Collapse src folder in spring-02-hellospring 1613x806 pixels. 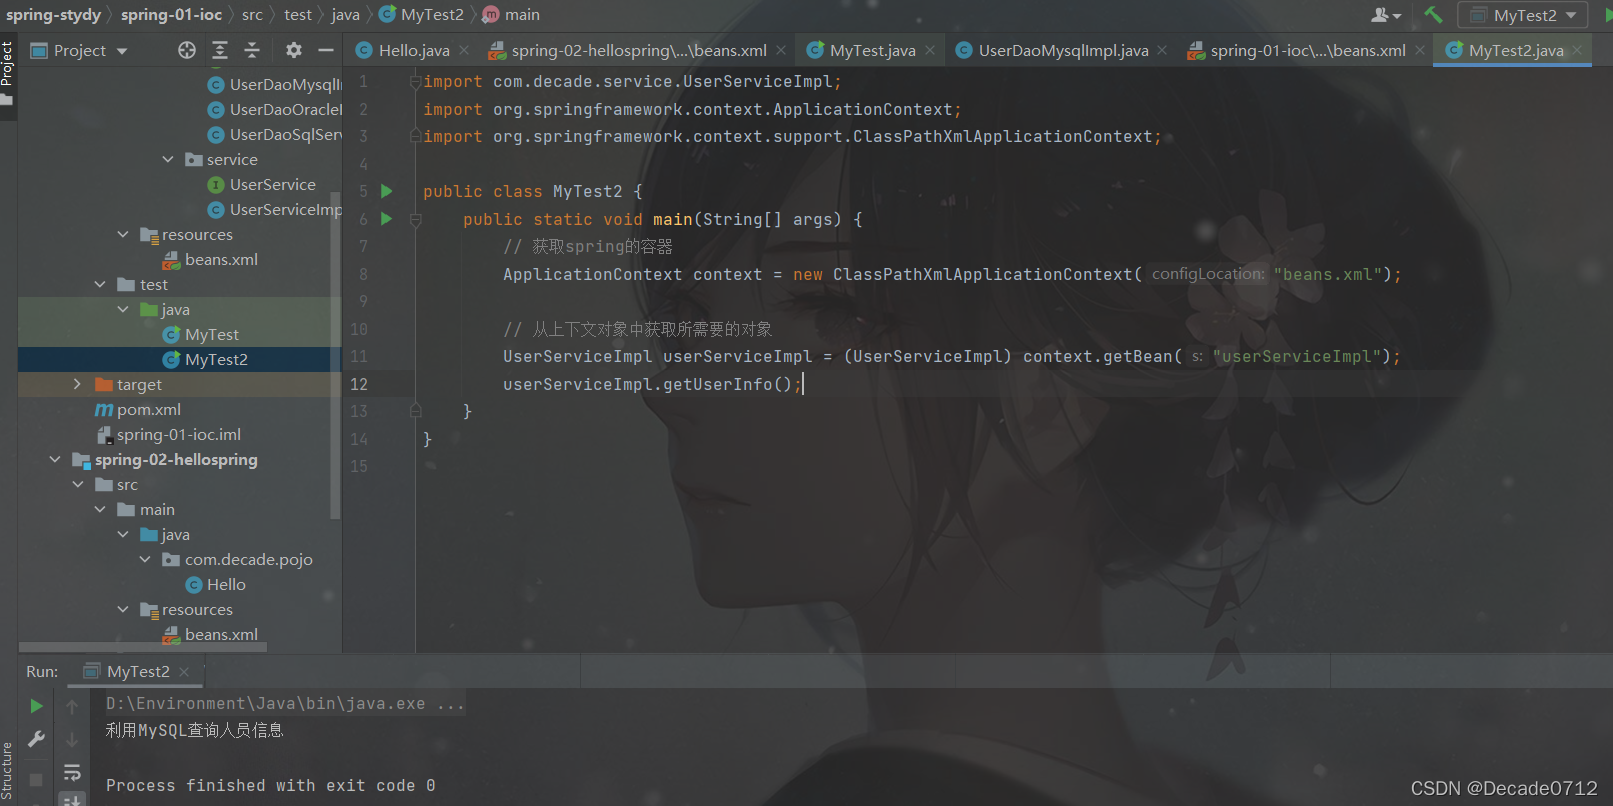[78, 485]
